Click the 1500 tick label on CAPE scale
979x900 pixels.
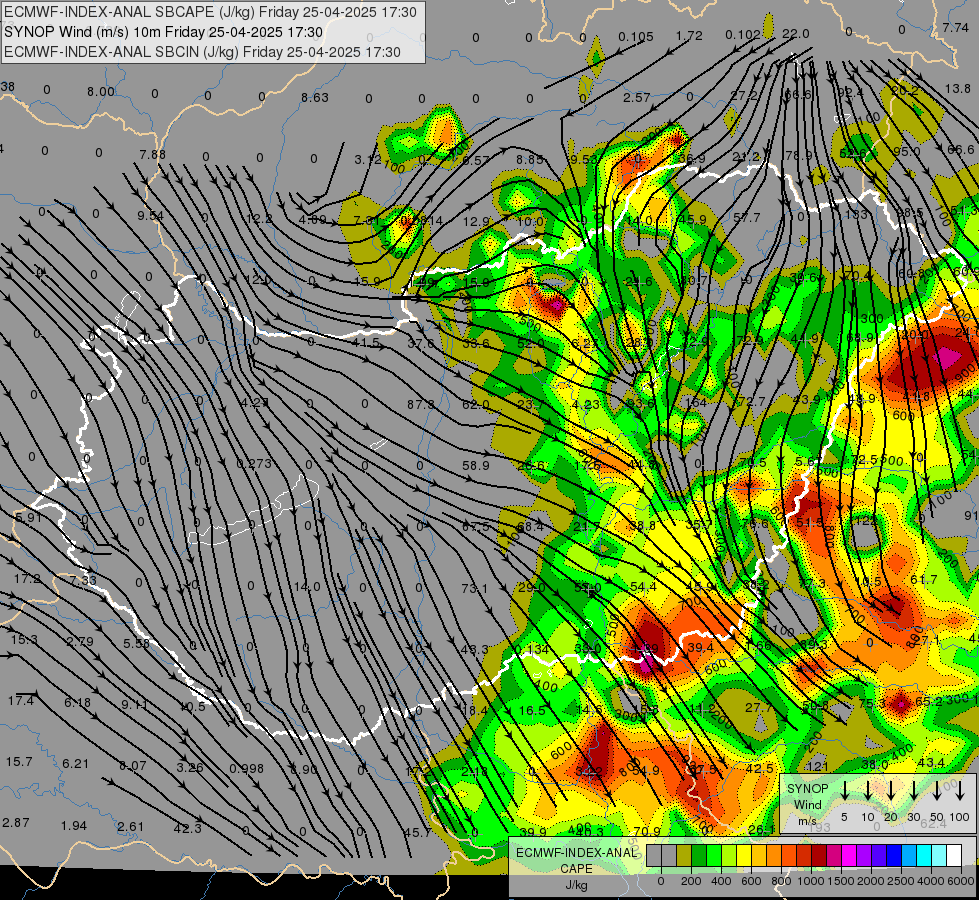[x=841, y=881]
